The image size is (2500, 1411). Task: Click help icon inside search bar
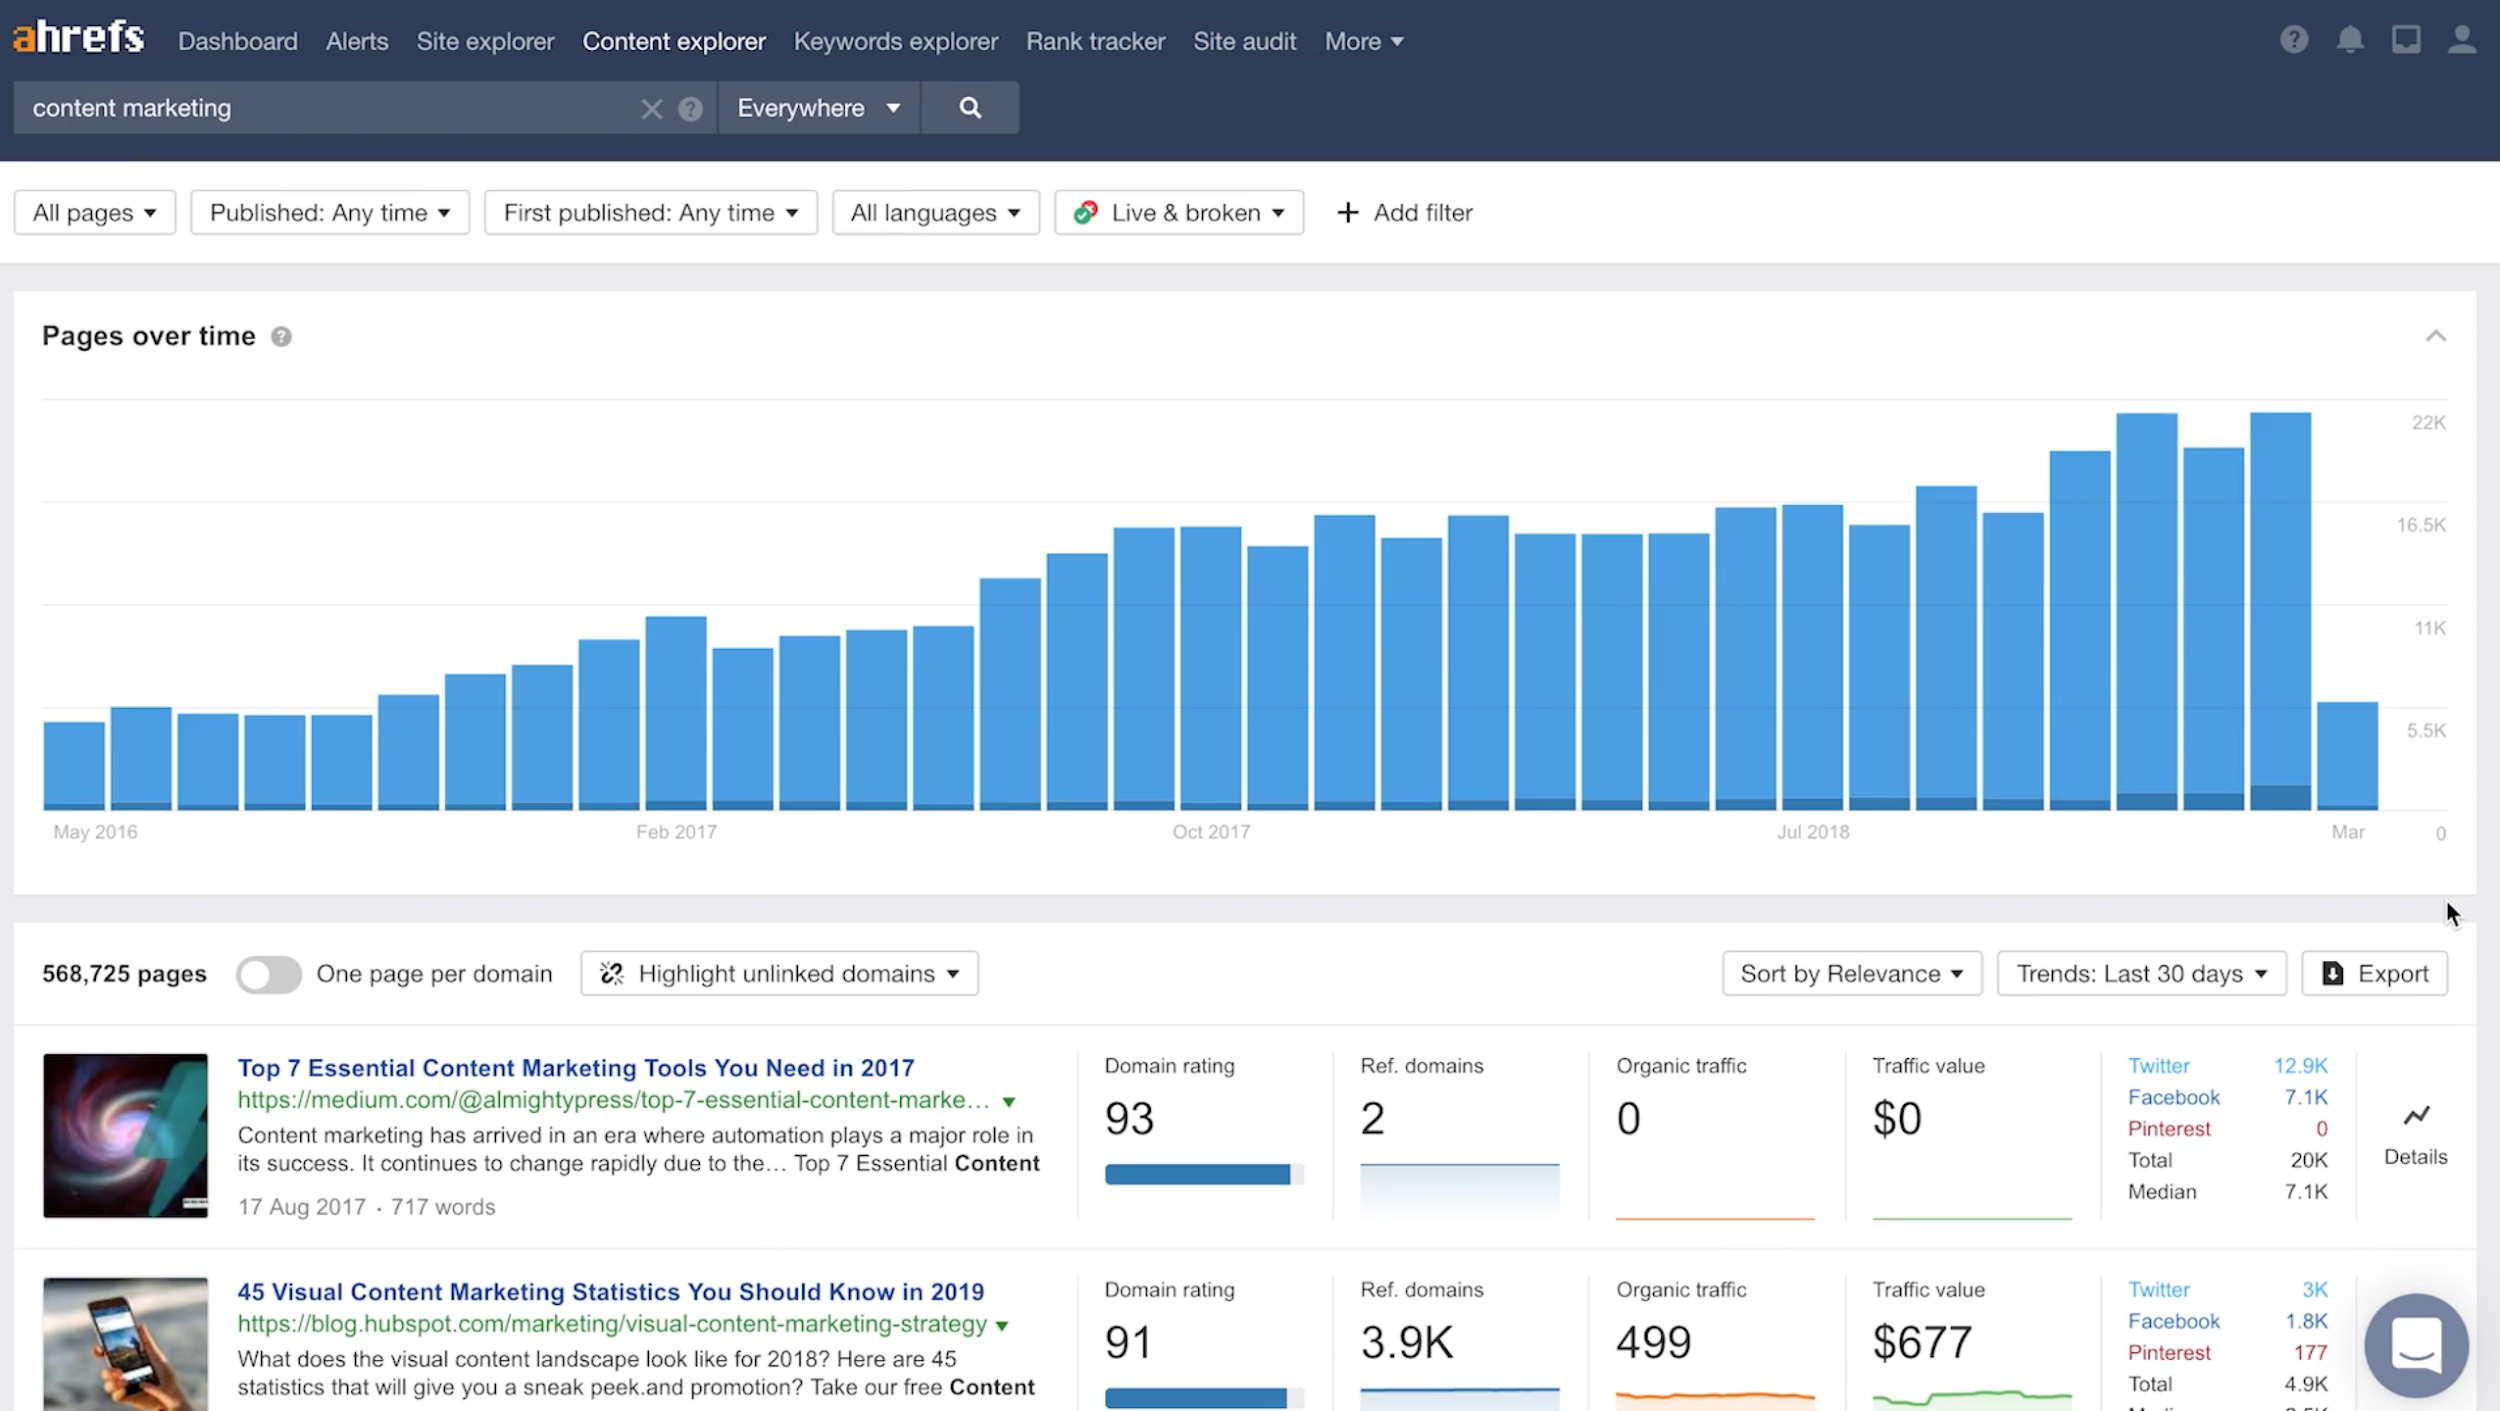coord(690,109)
